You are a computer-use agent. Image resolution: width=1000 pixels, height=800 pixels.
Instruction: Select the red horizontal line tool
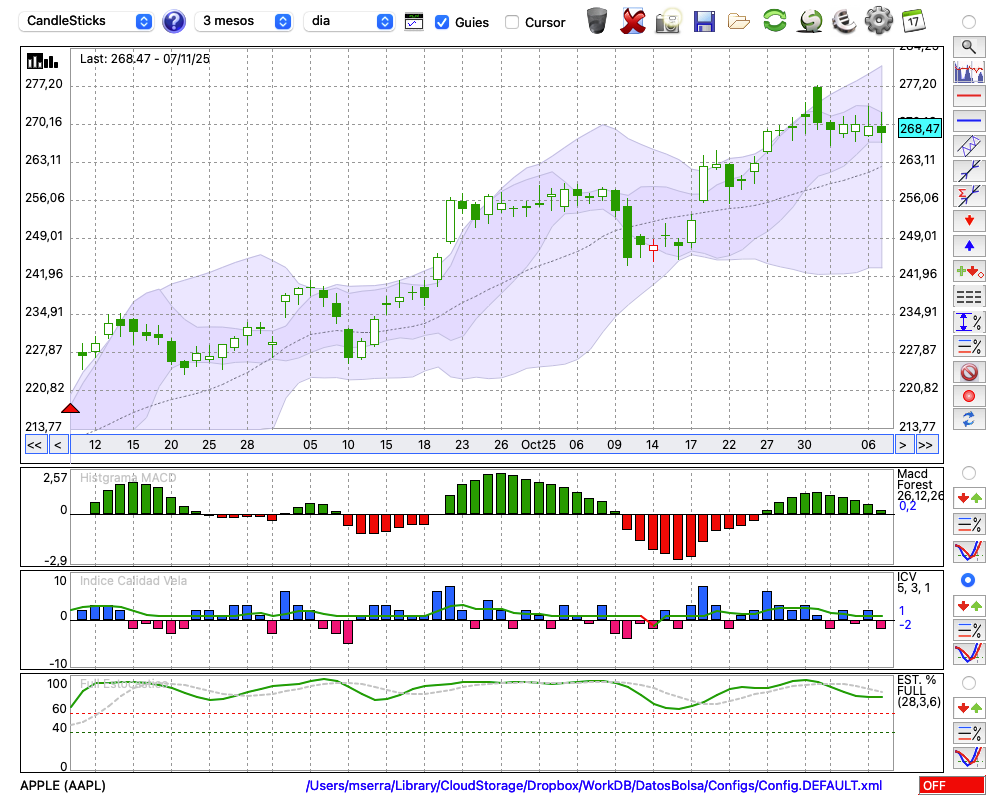968,97
